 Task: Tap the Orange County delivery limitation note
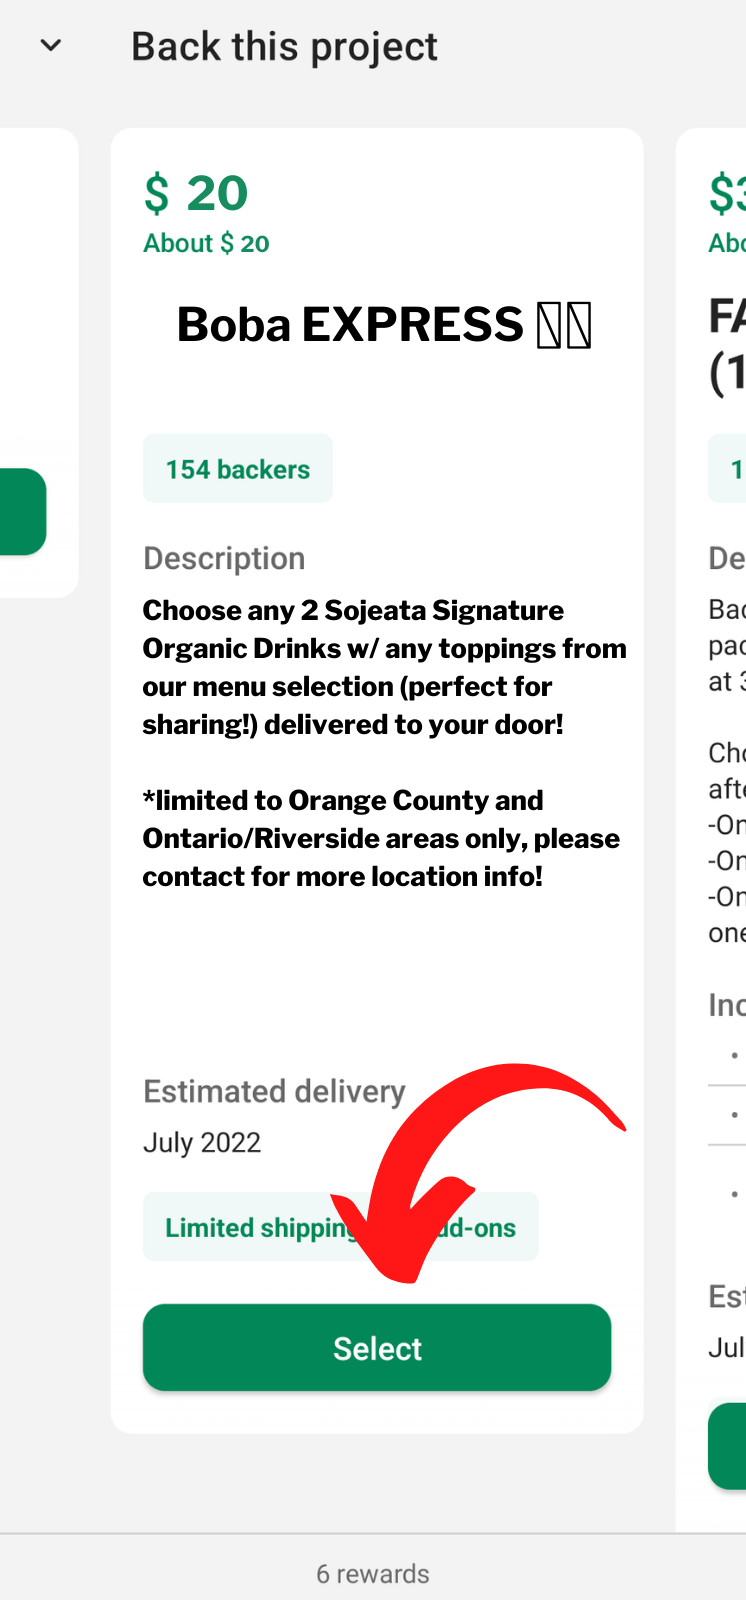[381, 838]
